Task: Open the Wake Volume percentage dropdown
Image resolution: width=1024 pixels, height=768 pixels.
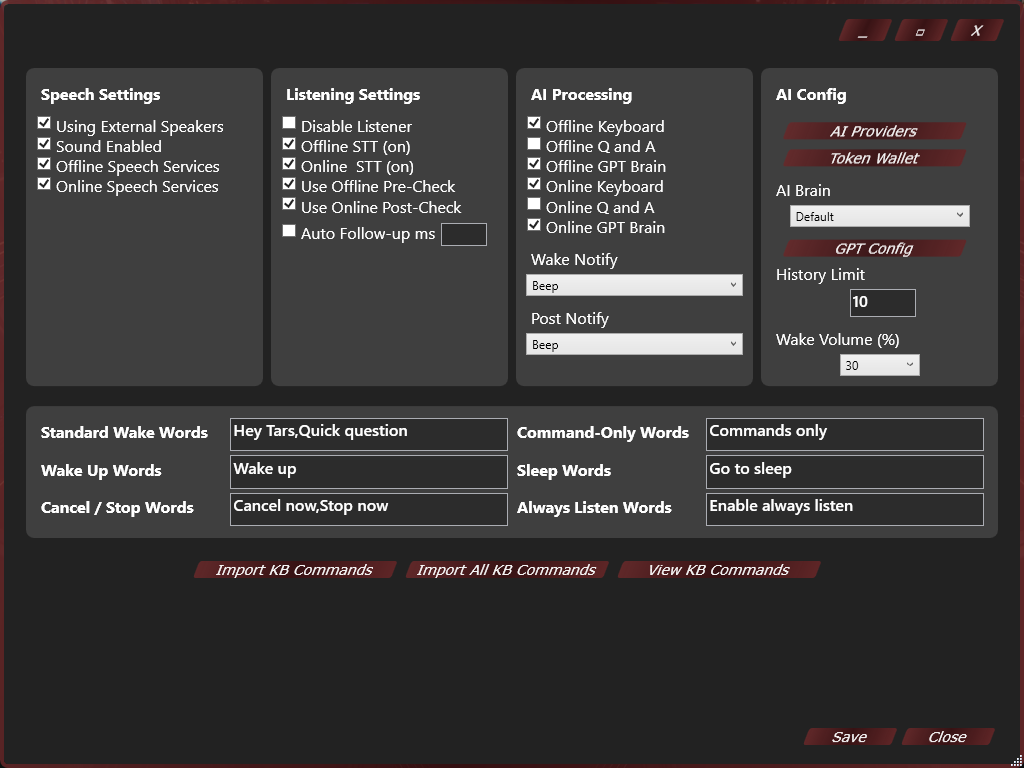Action: pyautogui.click(x=879, y=365)
